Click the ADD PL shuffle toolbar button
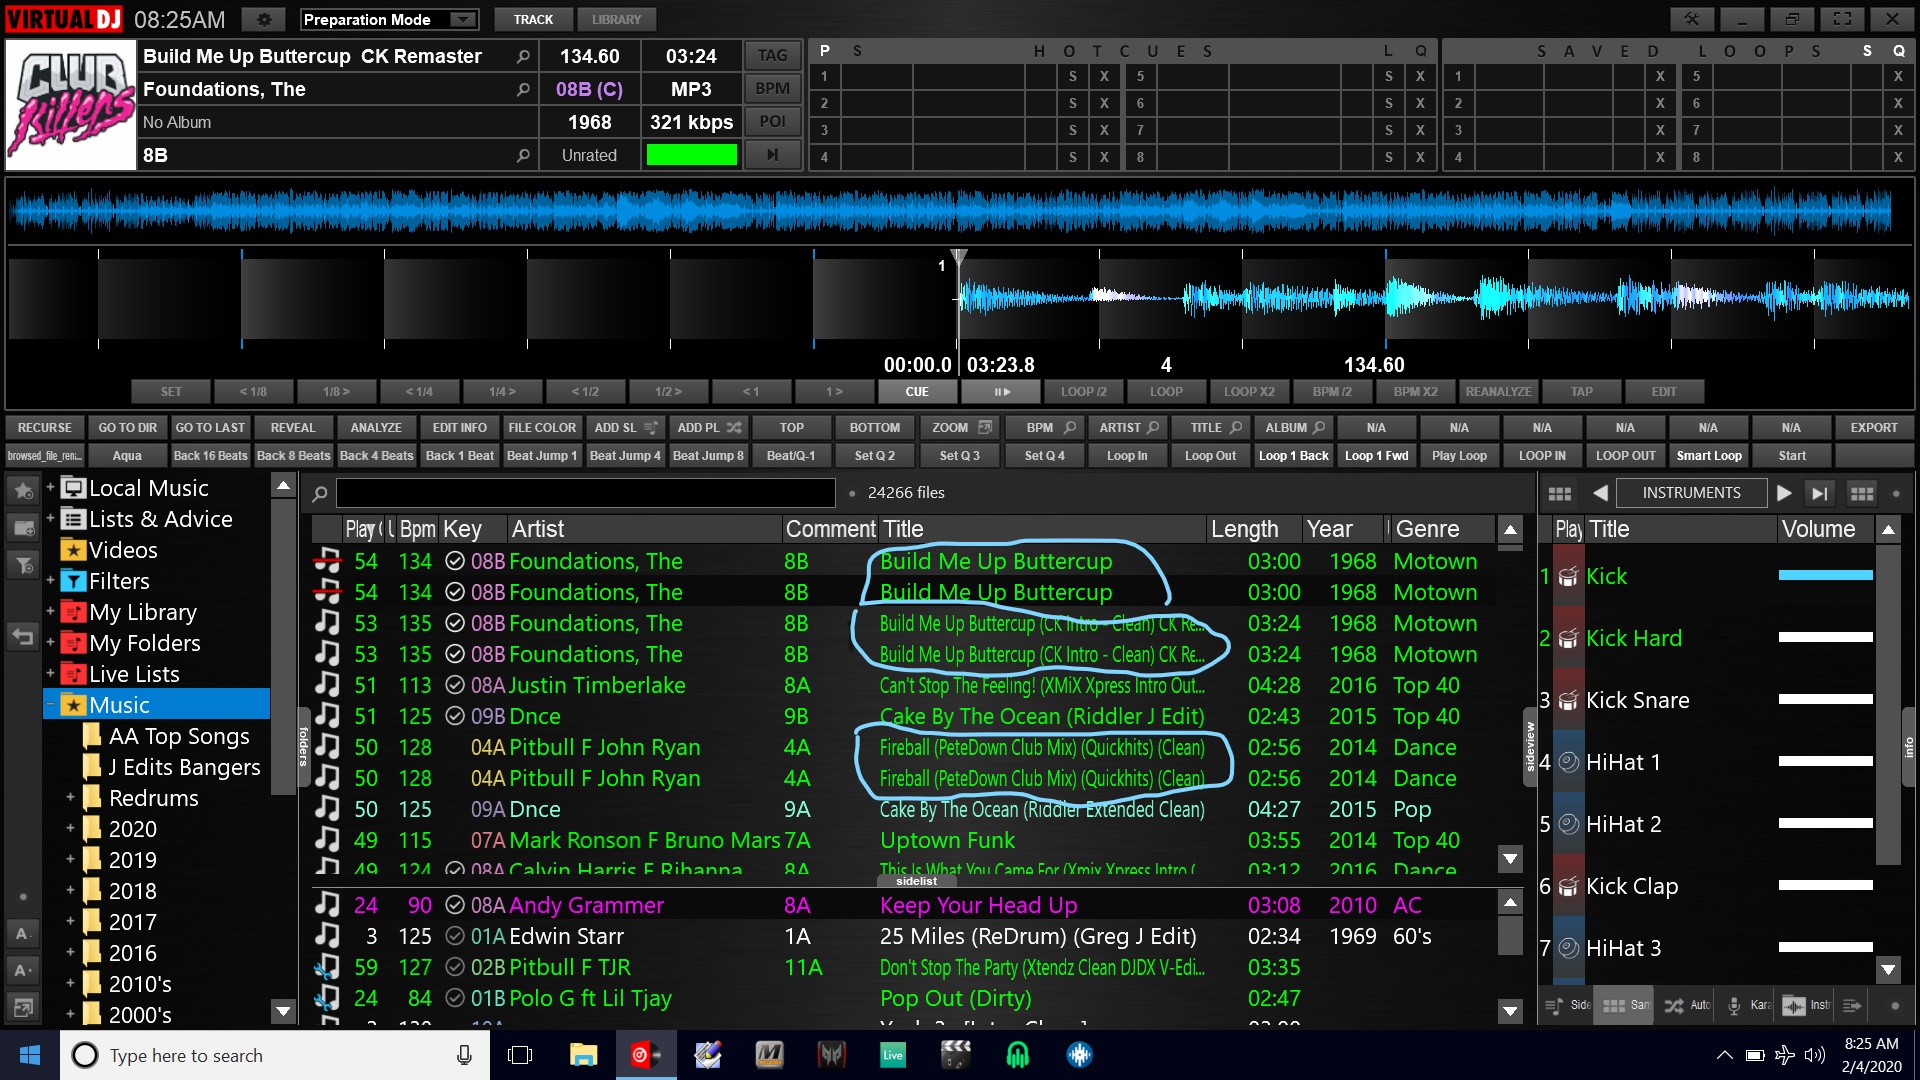This screenshot has width=1920, height=1080. click(709, 428)
